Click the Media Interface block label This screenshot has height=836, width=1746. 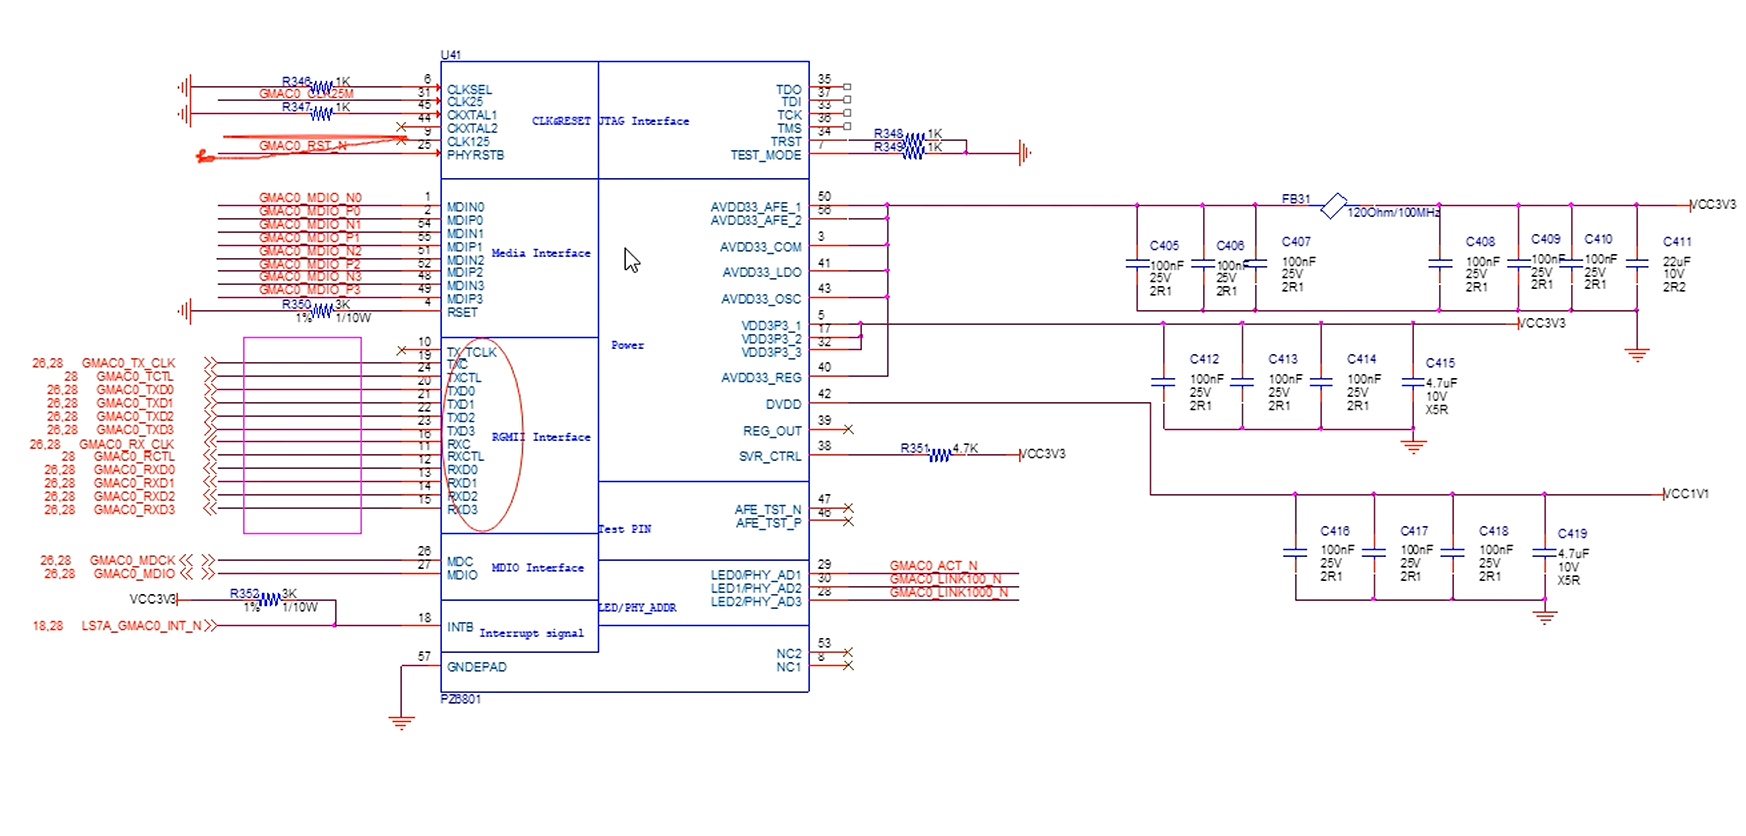541,253
